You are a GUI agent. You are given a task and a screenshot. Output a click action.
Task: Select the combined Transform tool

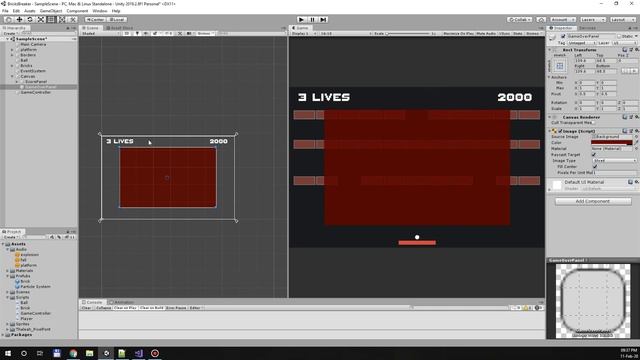tap(62, 20)
